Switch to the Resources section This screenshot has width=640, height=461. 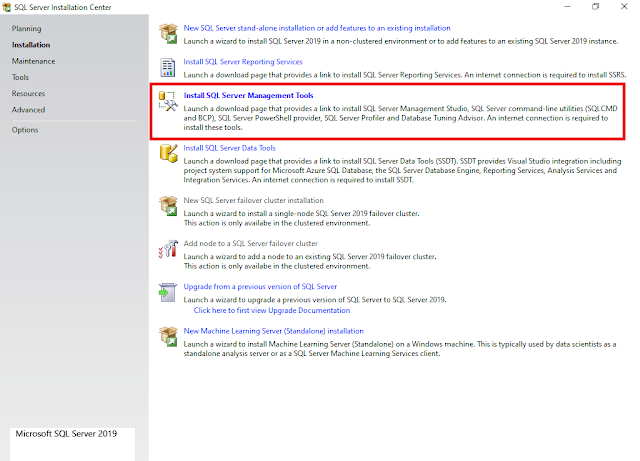[29, 94]
